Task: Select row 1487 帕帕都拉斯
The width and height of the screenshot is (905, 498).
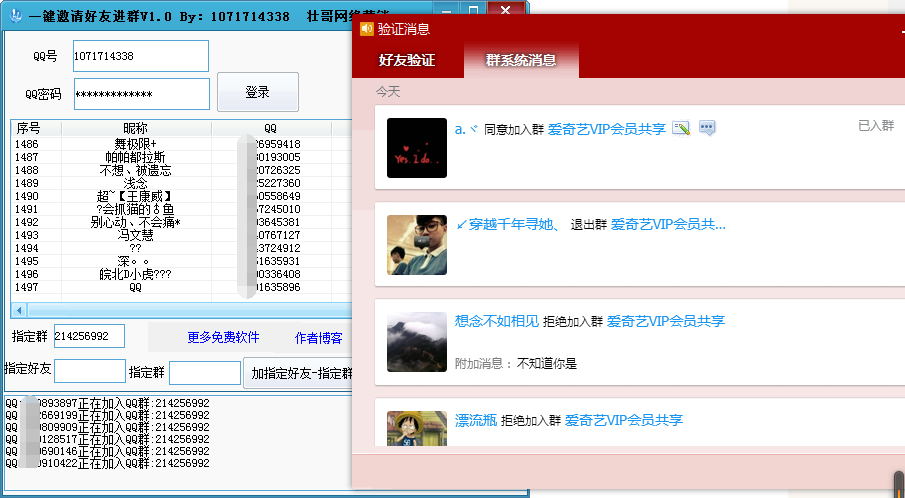Action: click(181, 157)
